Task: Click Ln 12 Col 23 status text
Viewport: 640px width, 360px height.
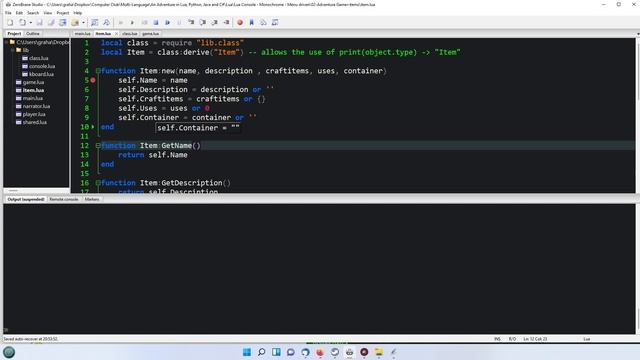Action: pos(535,339)
